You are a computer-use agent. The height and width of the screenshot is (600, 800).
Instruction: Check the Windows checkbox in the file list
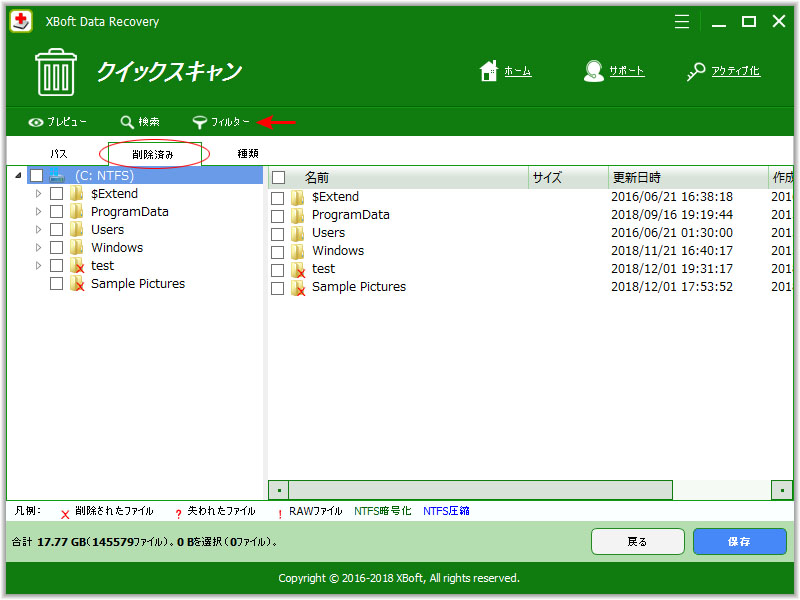278,252
